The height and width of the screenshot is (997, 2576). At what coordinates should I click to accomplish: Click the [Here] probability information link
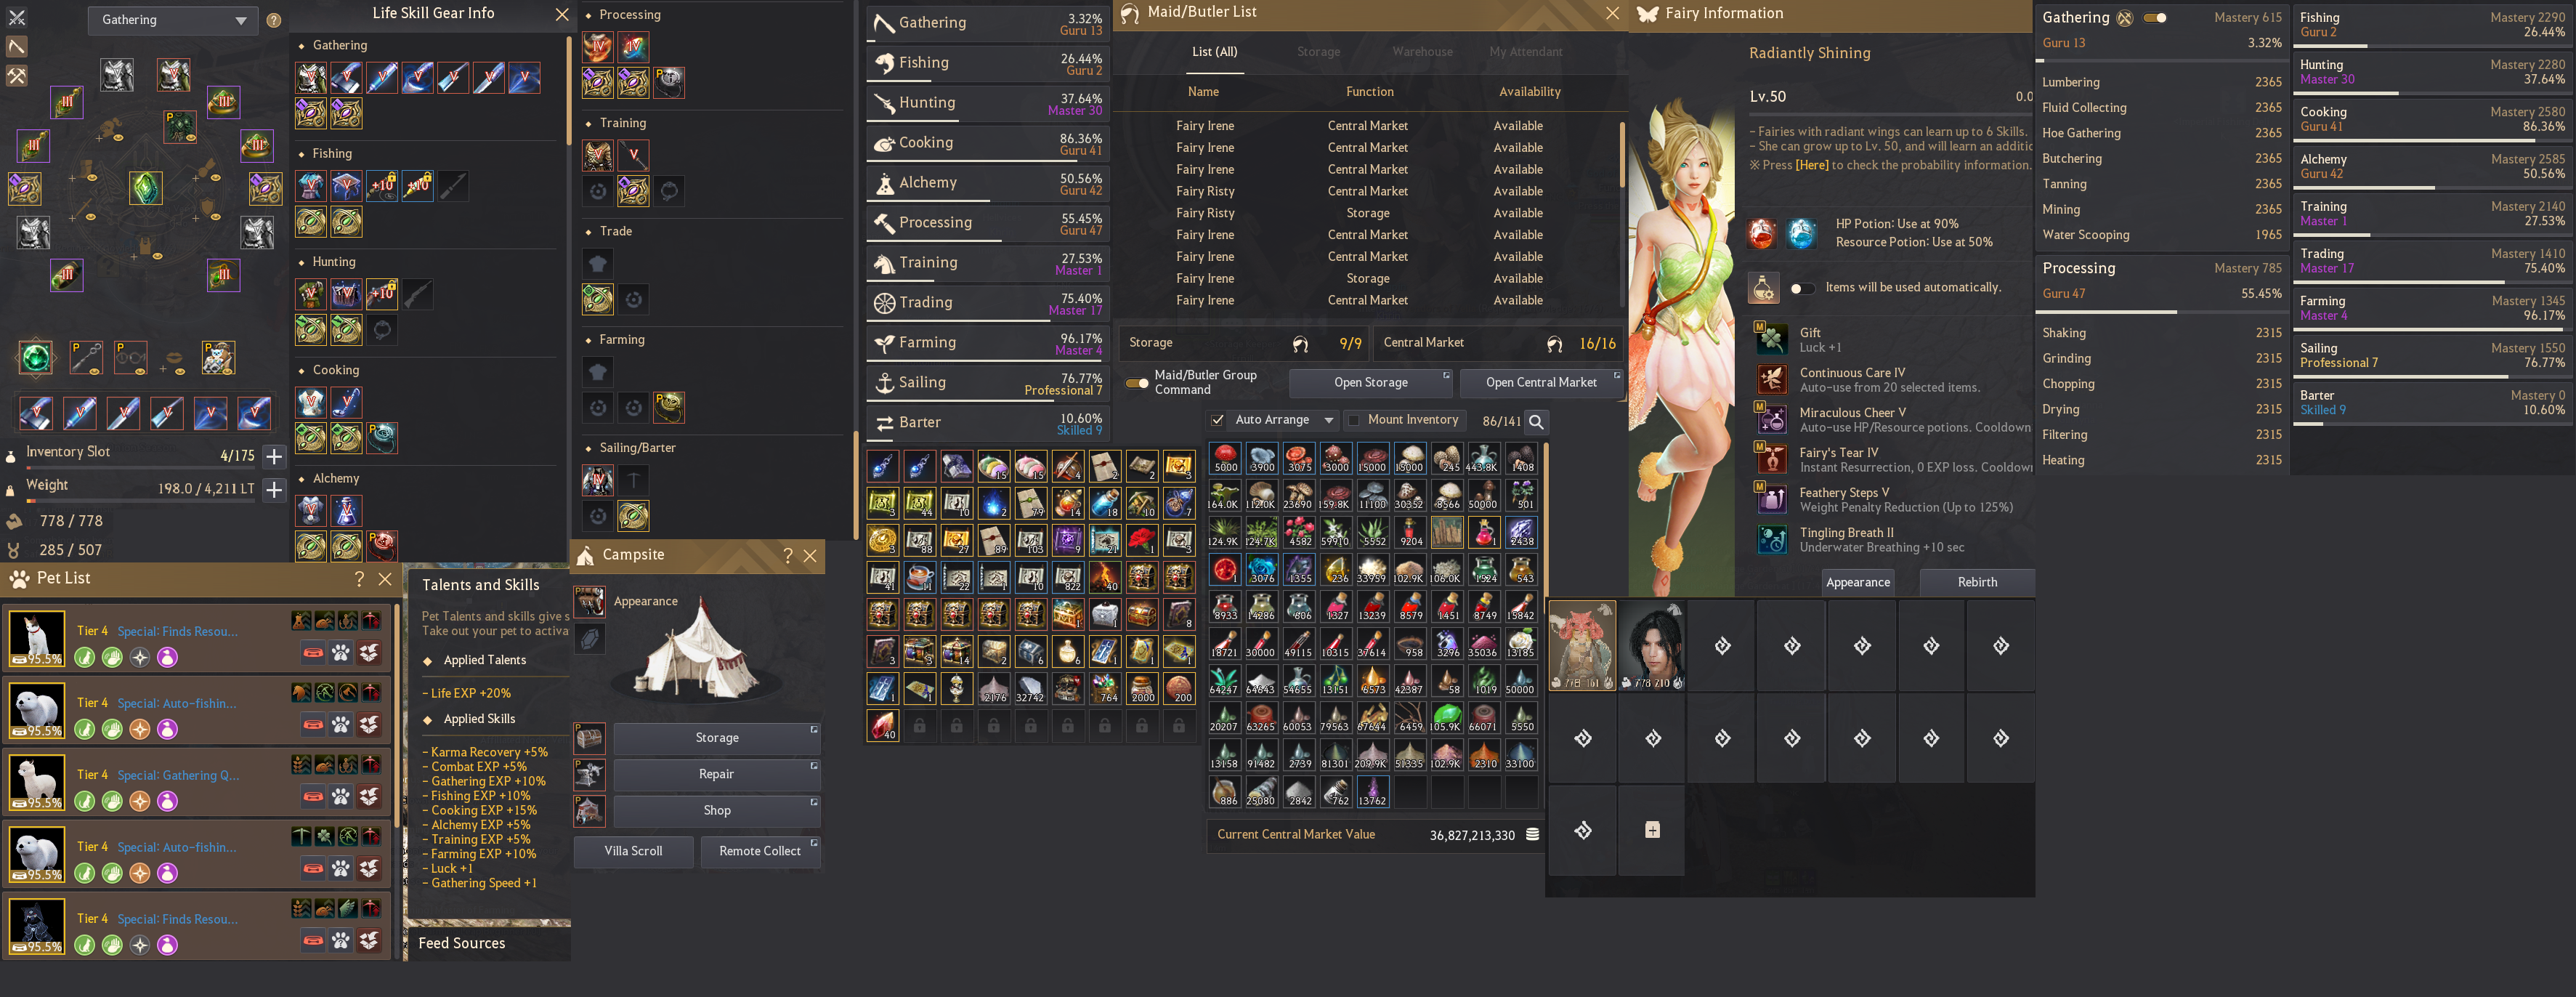tap(1812, 165)
